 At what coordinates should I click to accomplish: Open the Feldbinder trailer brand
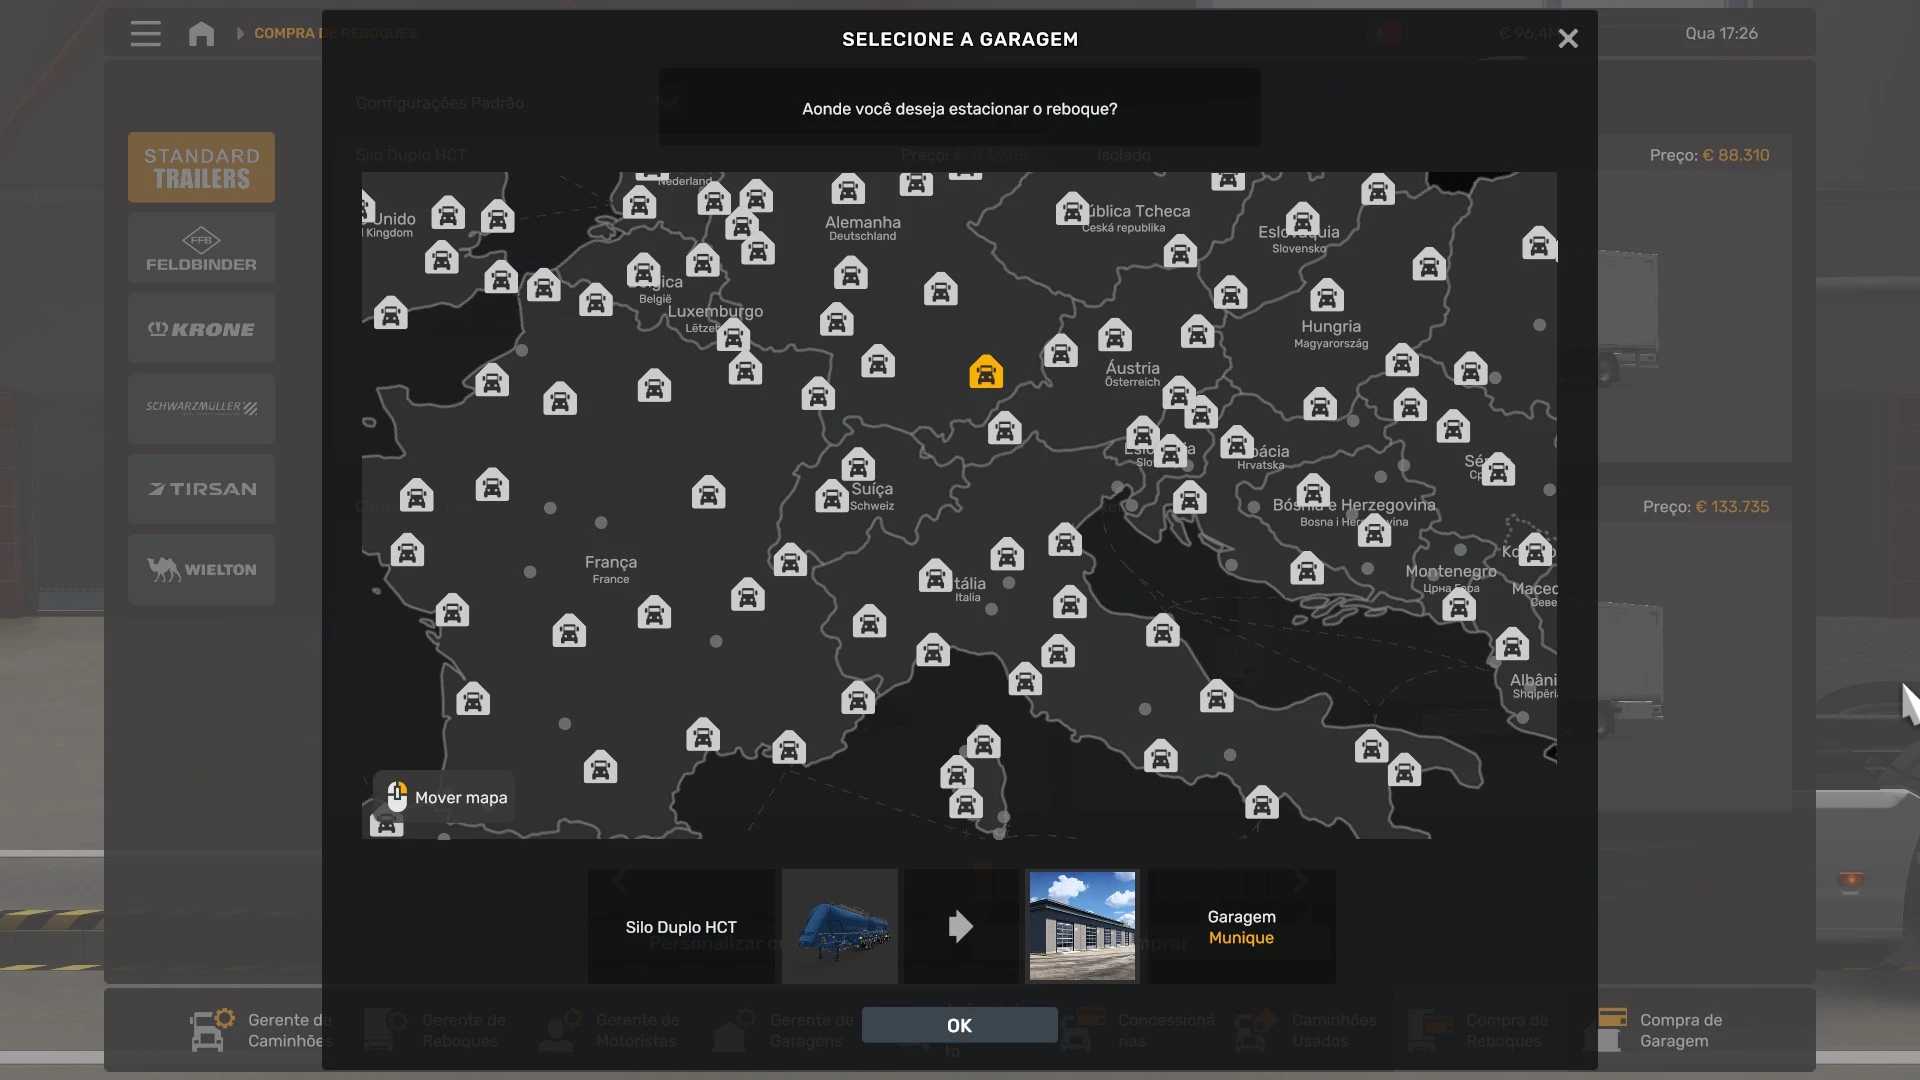click(x=201, y=248)
